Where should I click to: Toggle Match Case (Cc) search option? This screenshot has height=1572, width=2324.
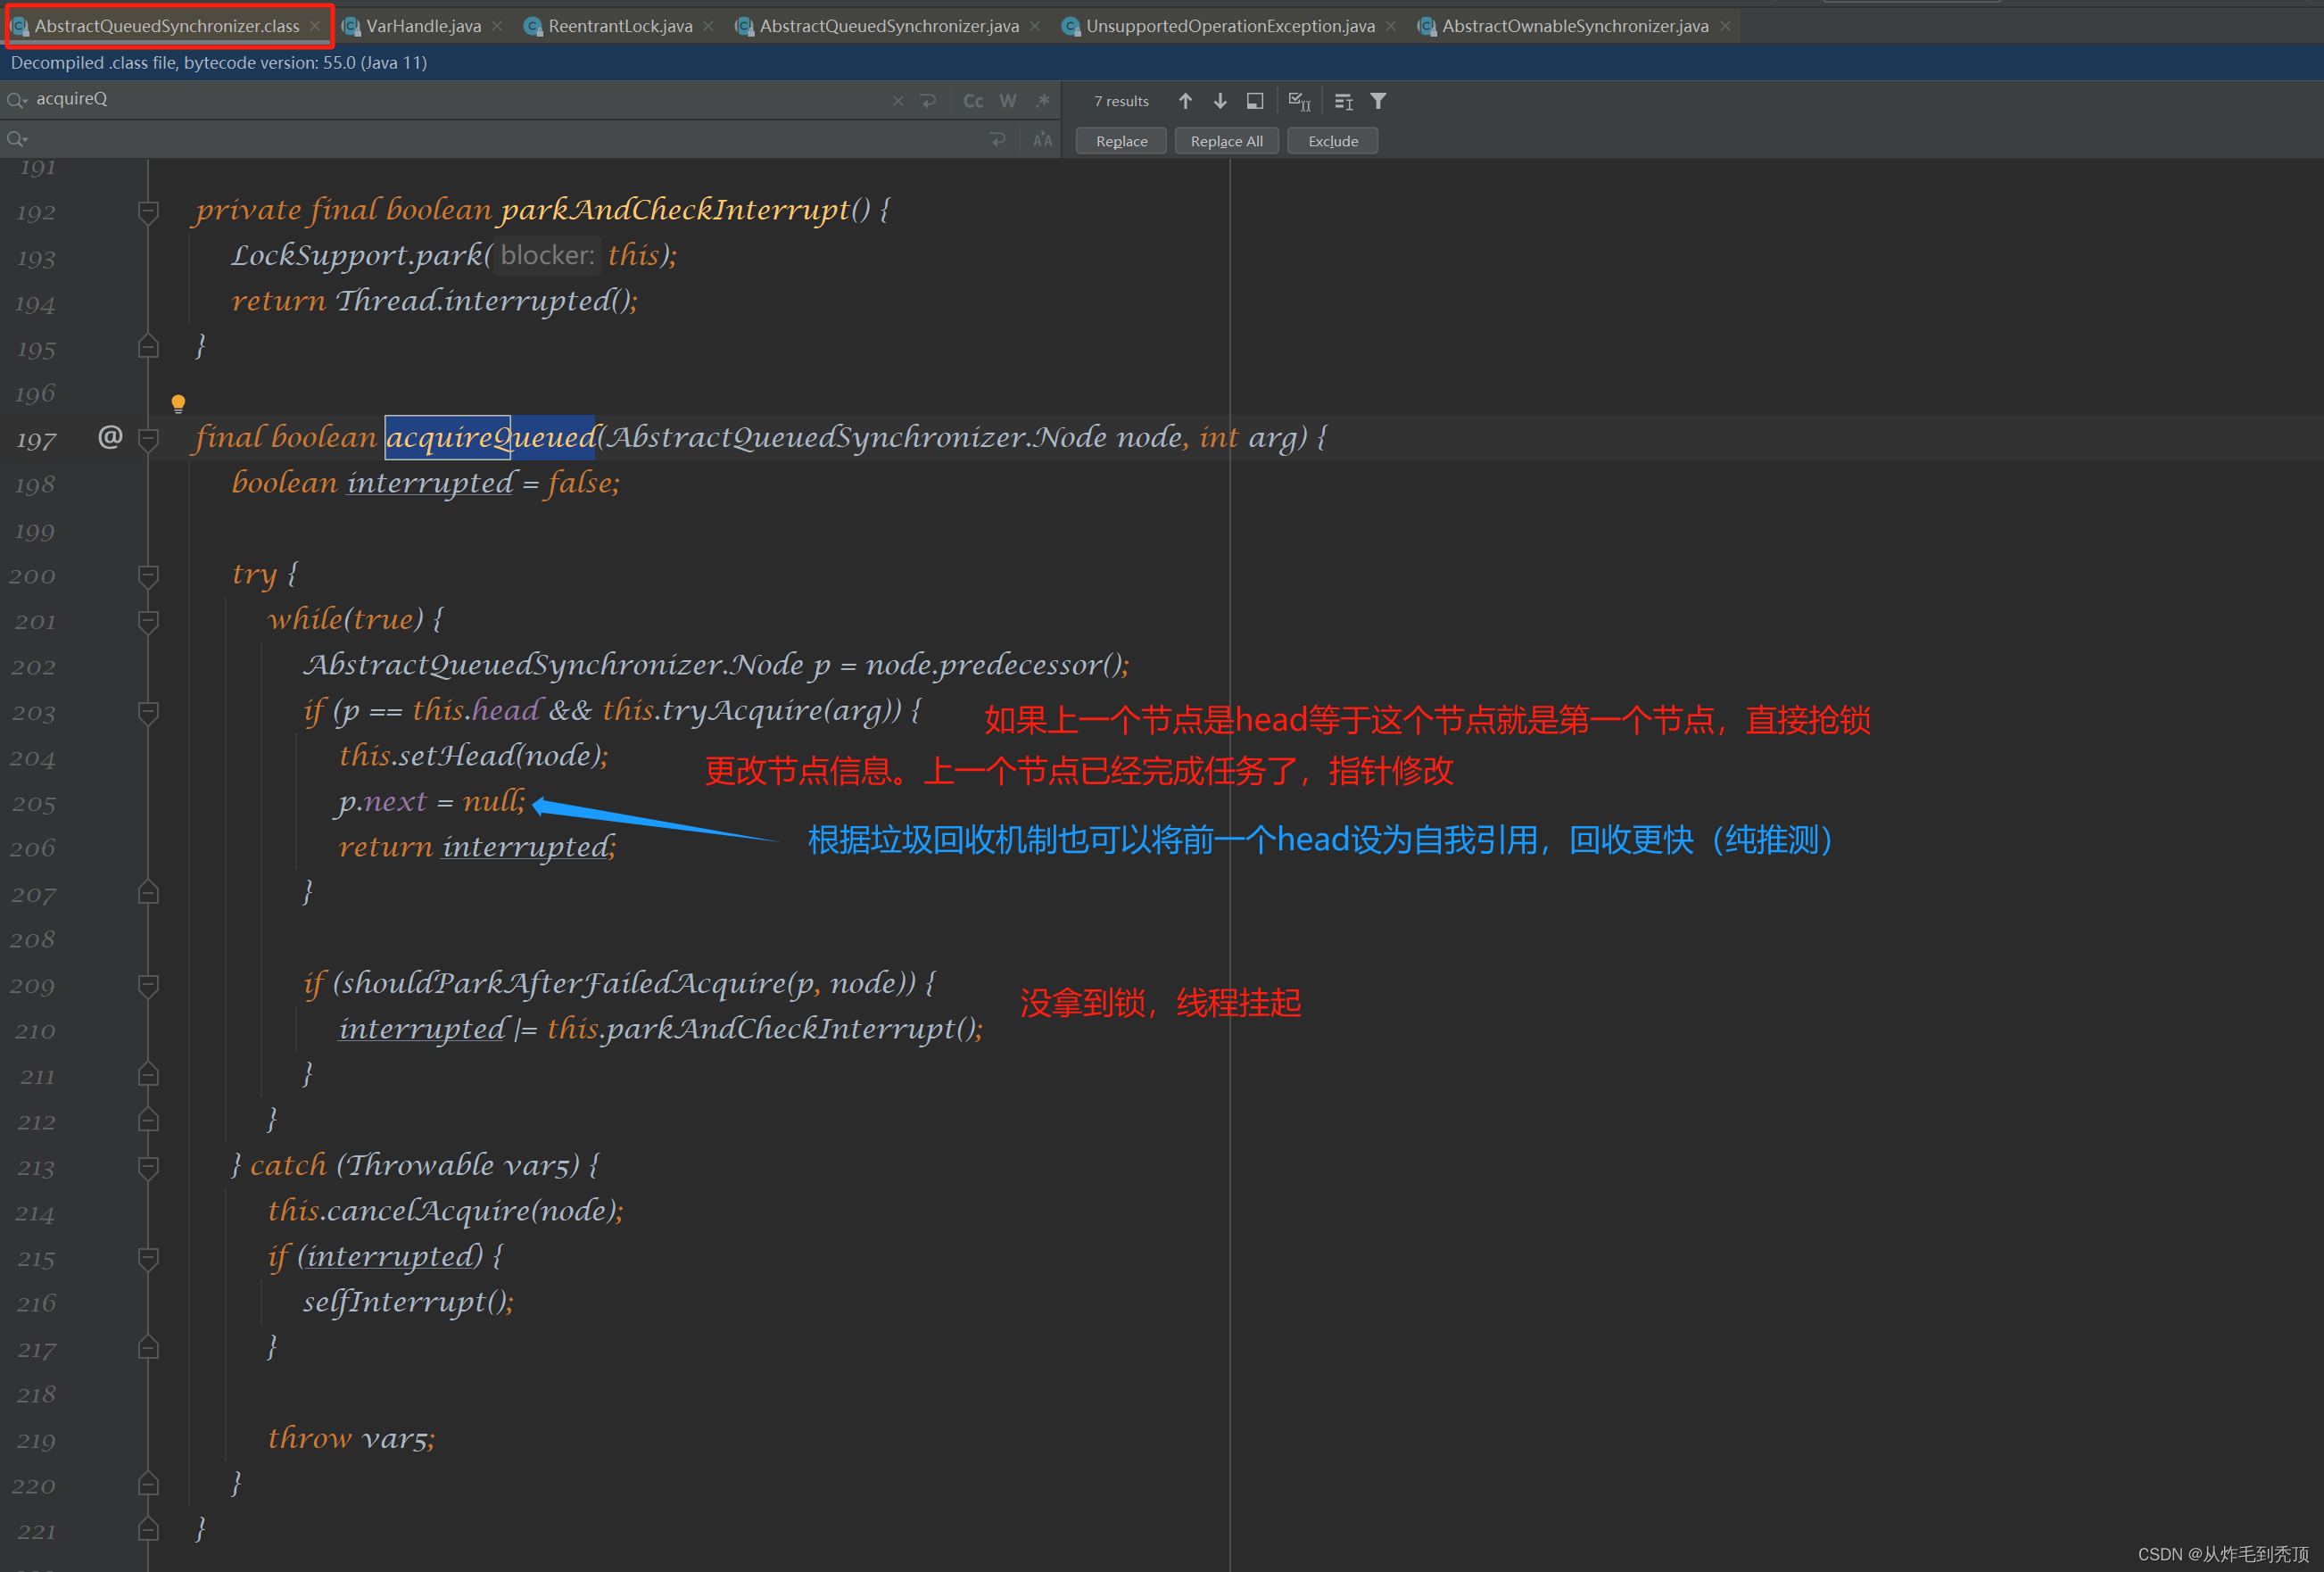(x=972, y=101)
